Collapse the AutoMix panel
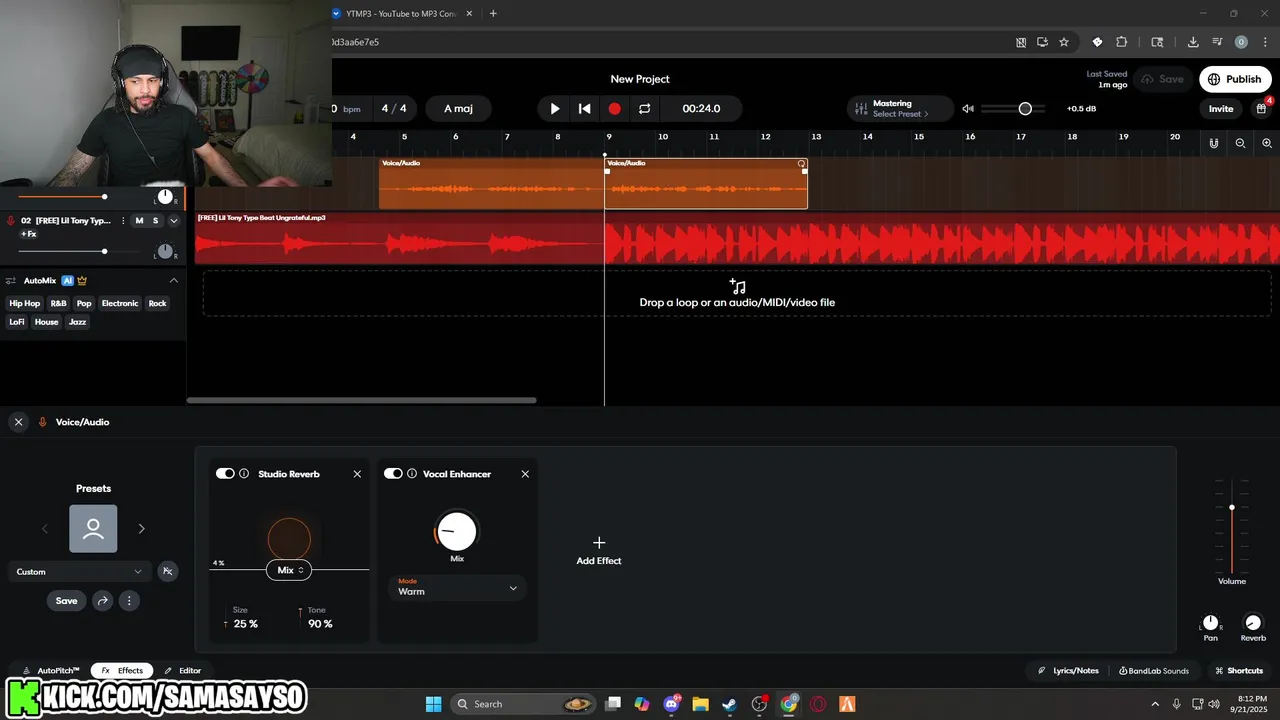The height and width of the screenshot is (720, 1280). 174,281
